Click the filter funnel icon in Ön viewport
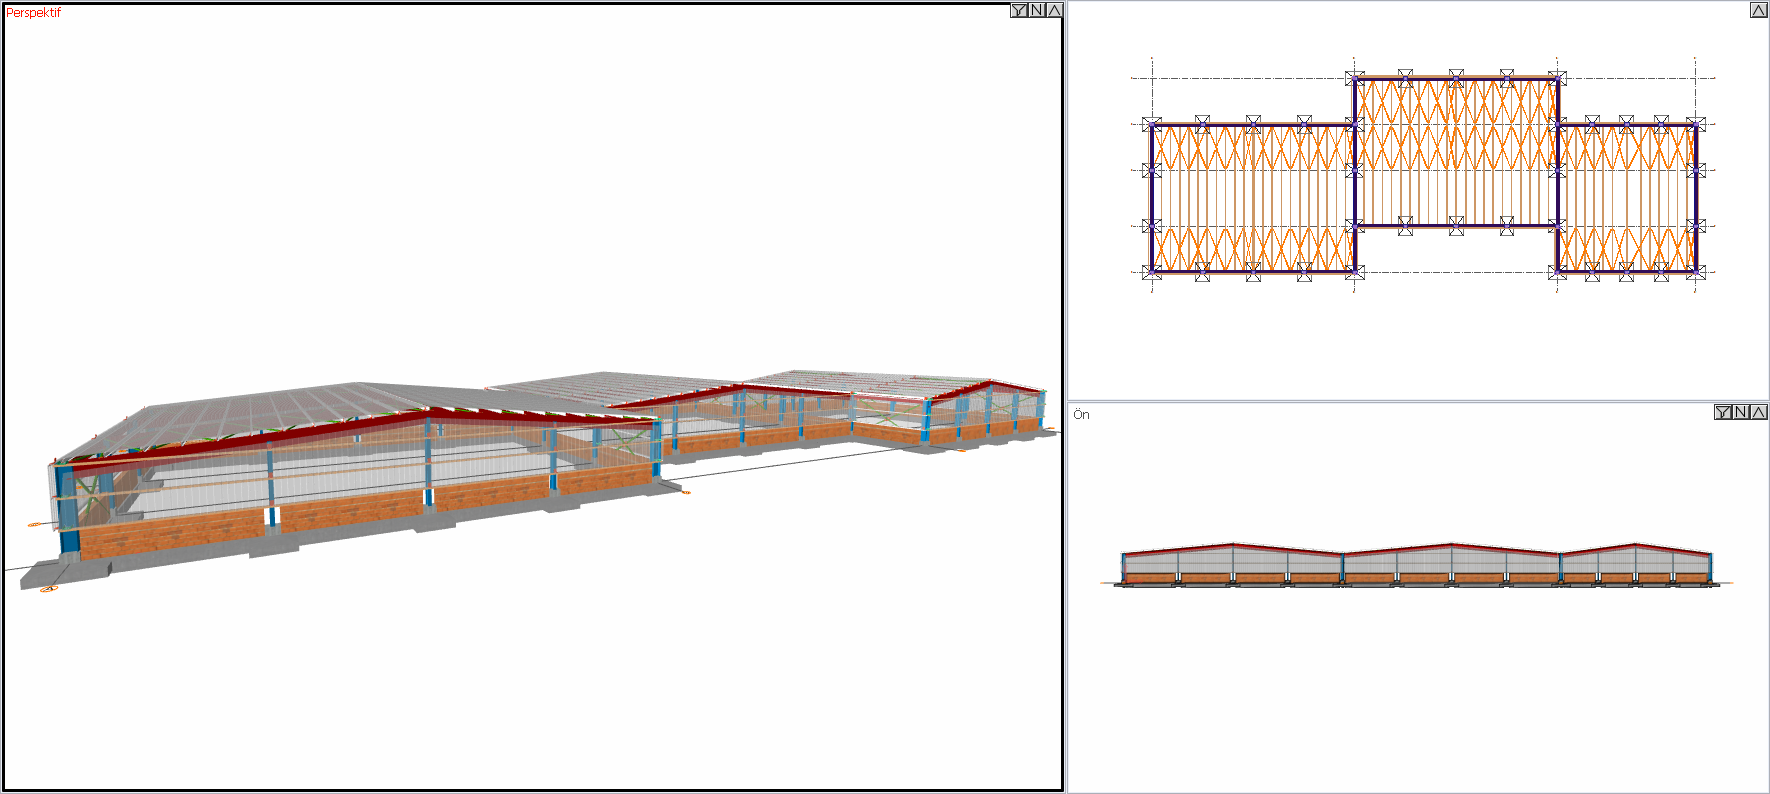Viewport: 1770px width, 794px height. click(x=1723, y=412)
